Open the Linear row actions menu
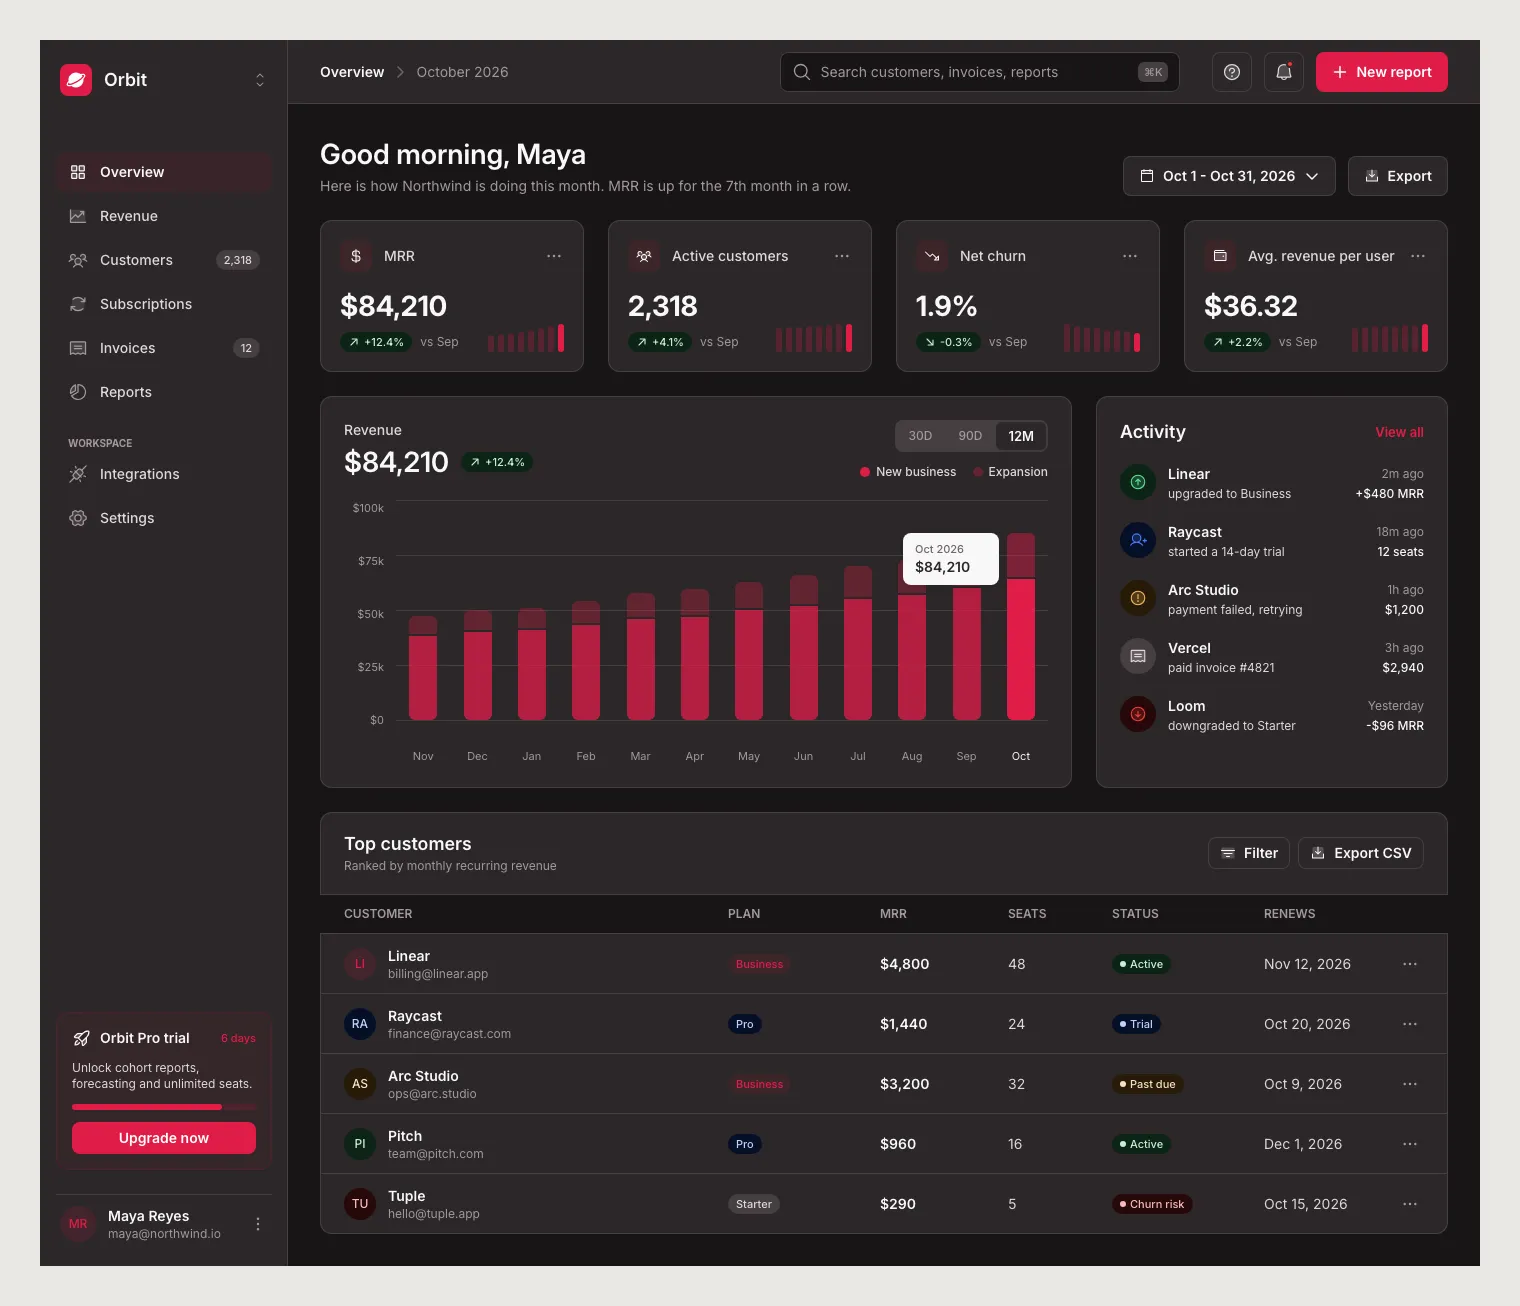The width and height of the screenshot is (1520, 1306). pos(1410,964)
